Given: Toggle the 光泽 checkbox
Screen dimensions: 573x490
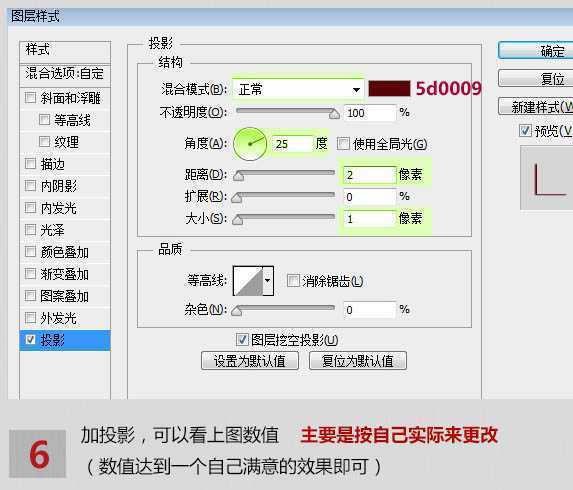Looking at the screenshot, I should coord(30,229).
